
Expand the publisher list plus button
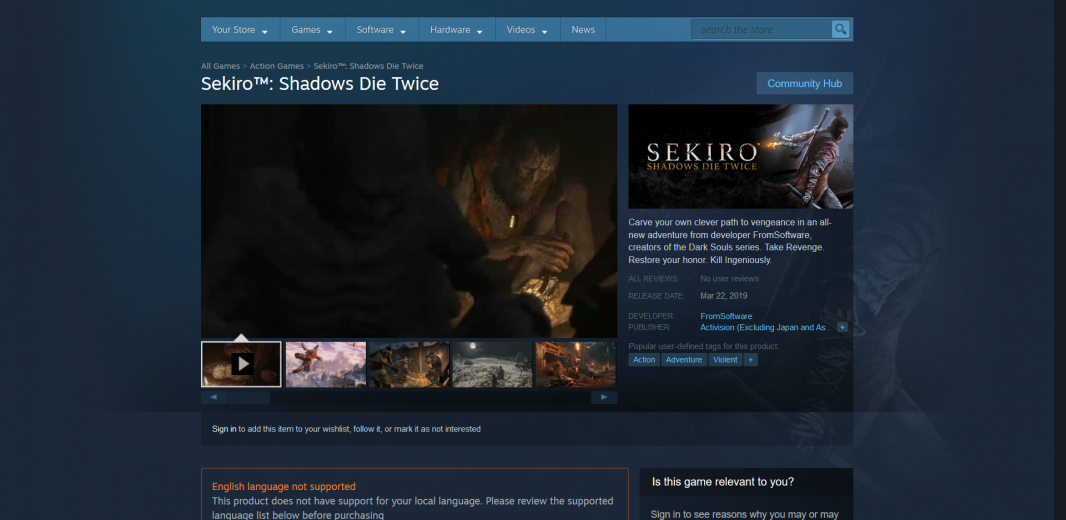click(842, 327)
